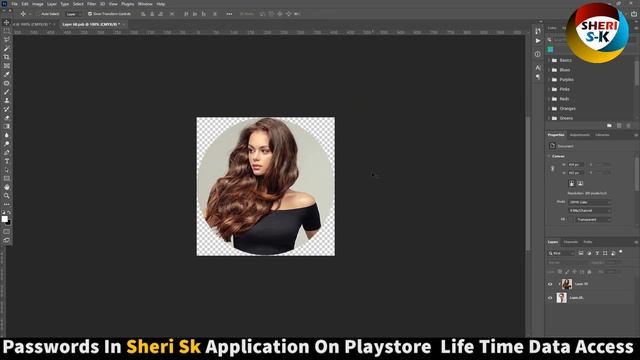Set canvas to landscape orientation
The height and width of the screenshot is (360, 640).
click(x=580, y=184)
